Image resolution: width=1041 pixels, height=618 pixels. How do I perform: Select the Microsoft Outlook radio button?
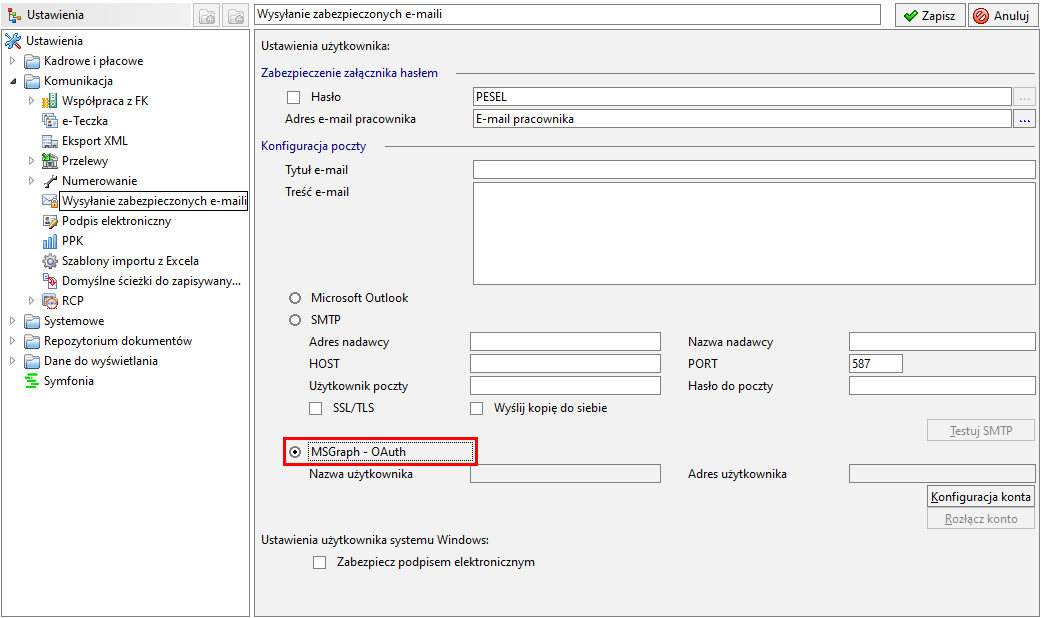coord(295,298)
